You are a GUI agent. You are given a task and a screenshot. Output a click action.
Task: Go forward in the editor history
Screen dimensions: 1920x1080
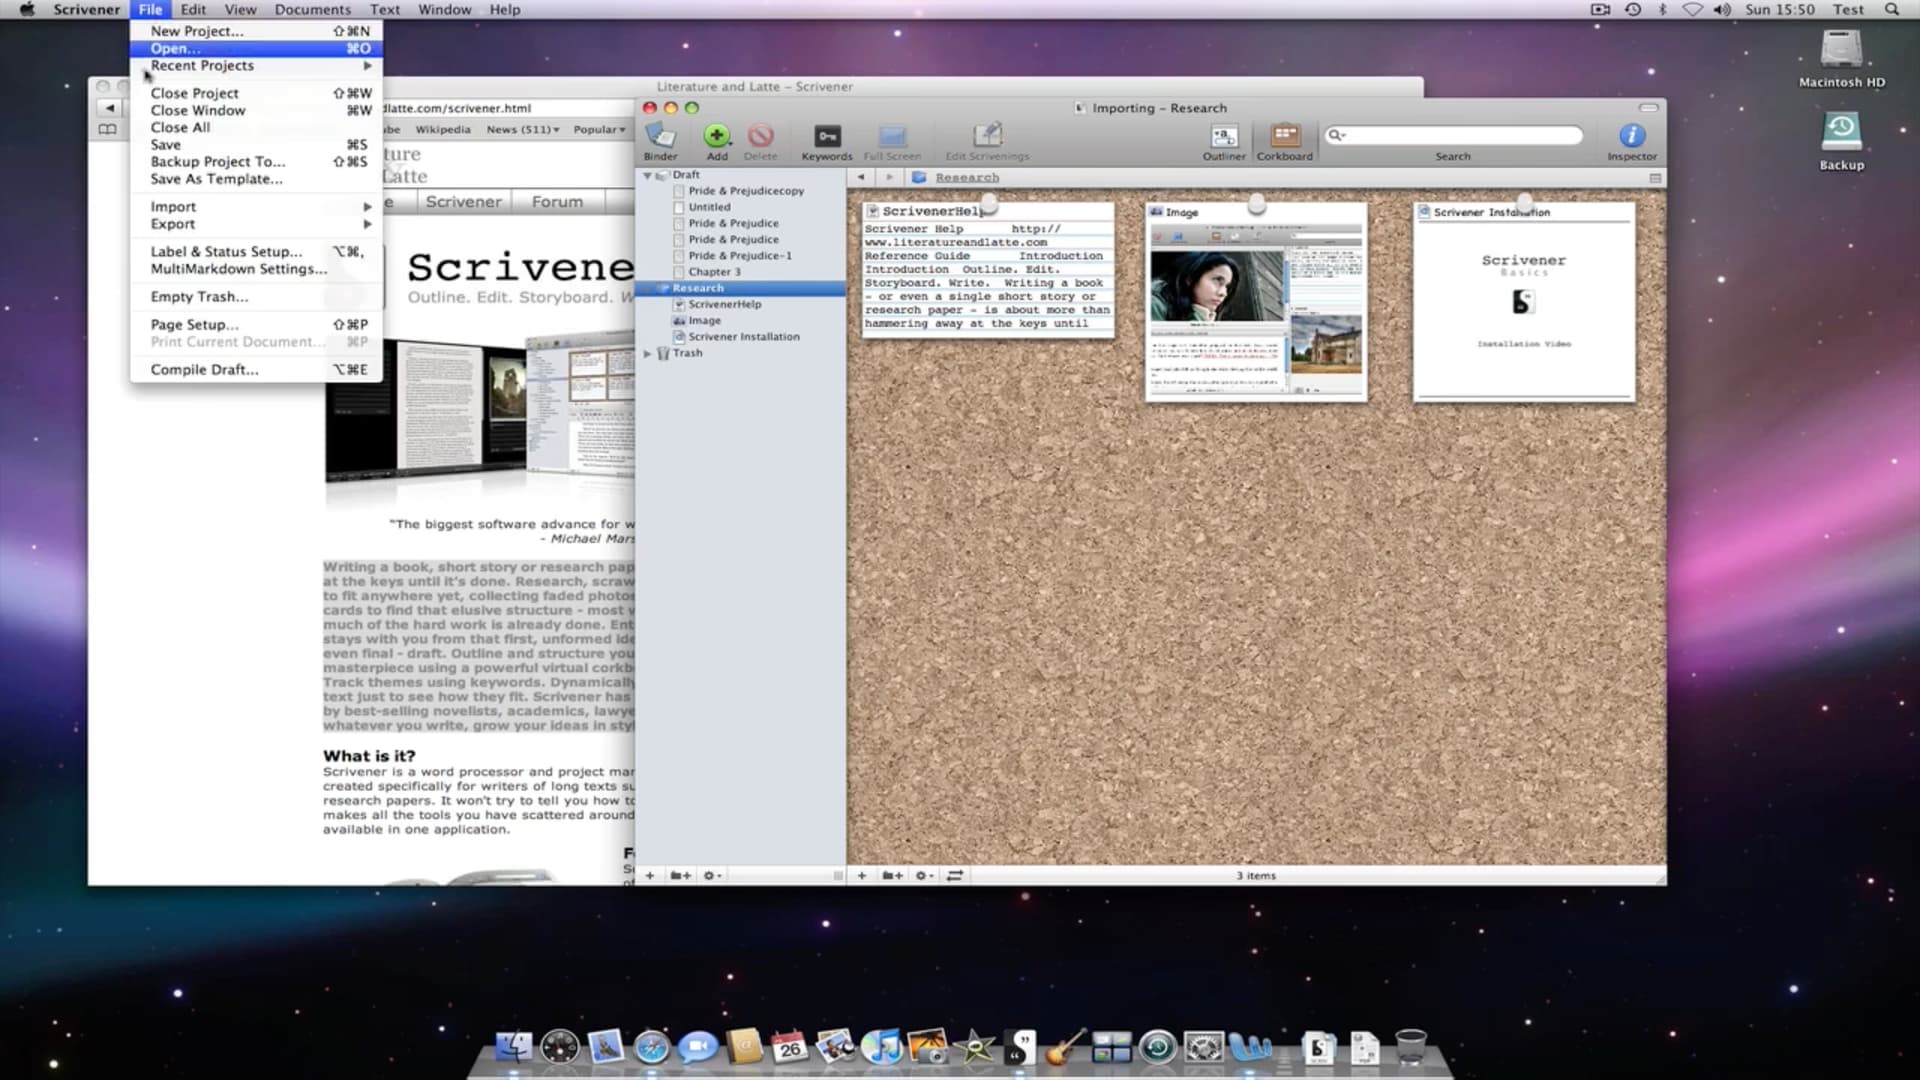889,177
